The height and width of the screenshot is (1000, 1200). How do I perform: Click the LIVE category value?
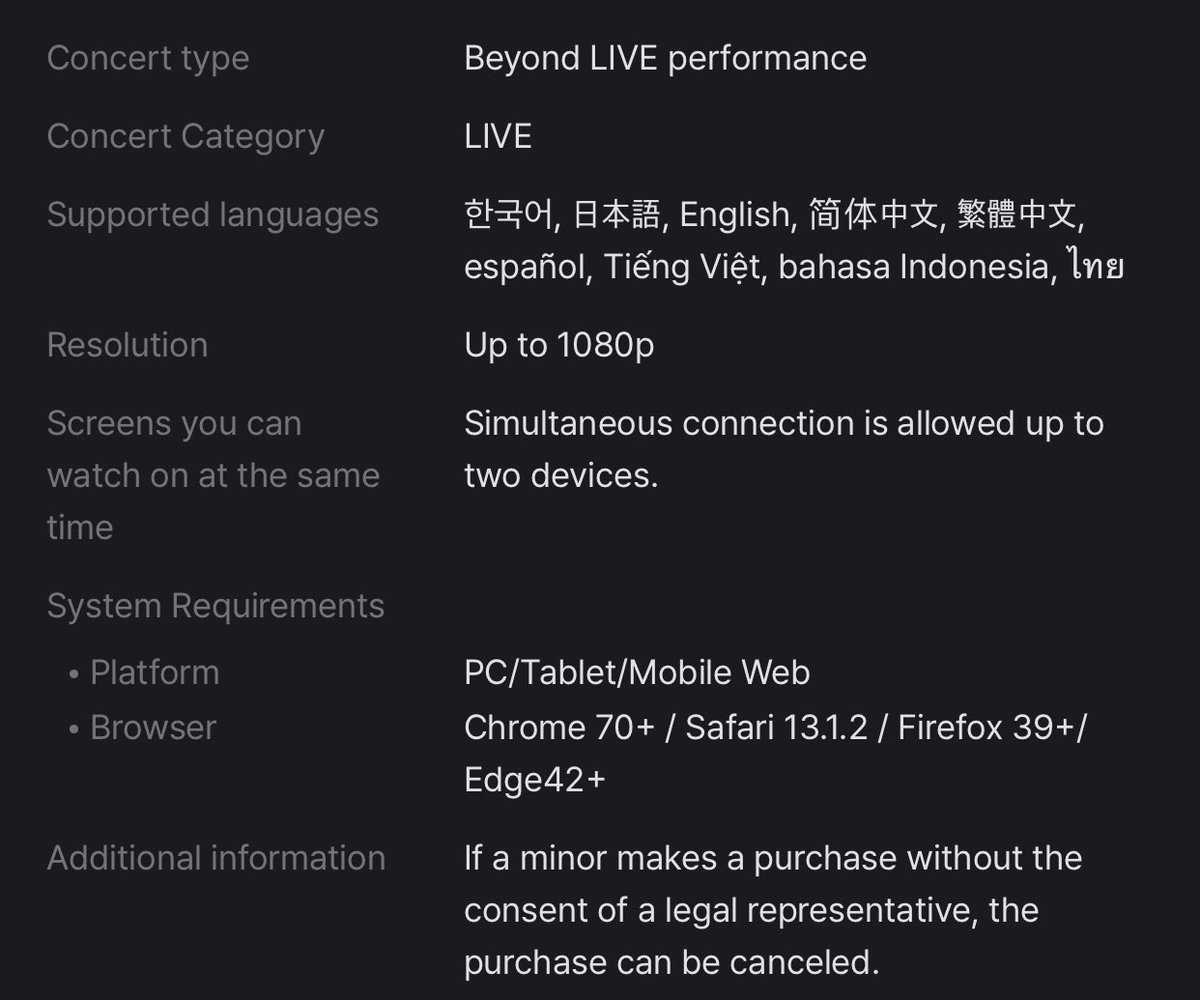pyautogui.click(x=498, y=136)
